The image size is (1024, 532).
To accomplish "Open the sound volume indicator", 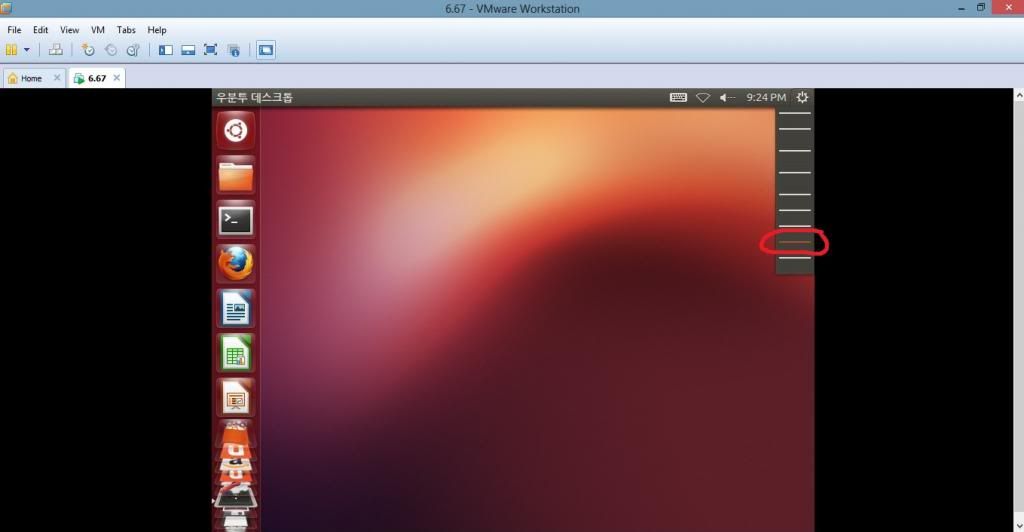I will 727,97.
